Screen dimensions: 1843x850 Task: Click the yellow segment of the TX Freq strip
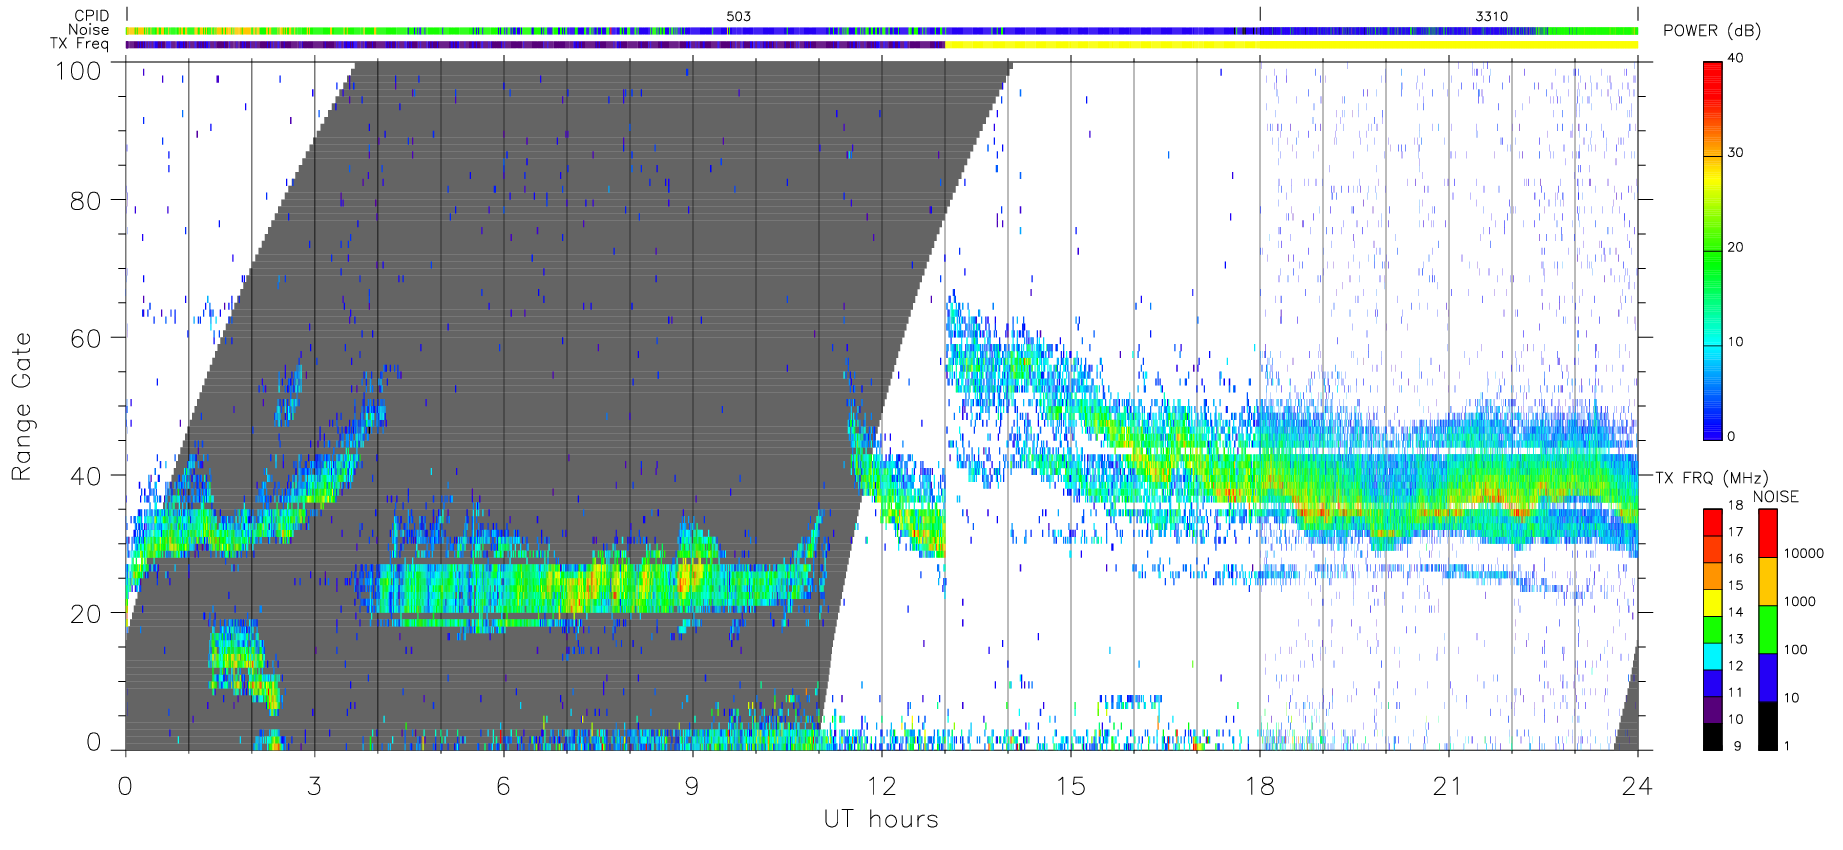1291,44
